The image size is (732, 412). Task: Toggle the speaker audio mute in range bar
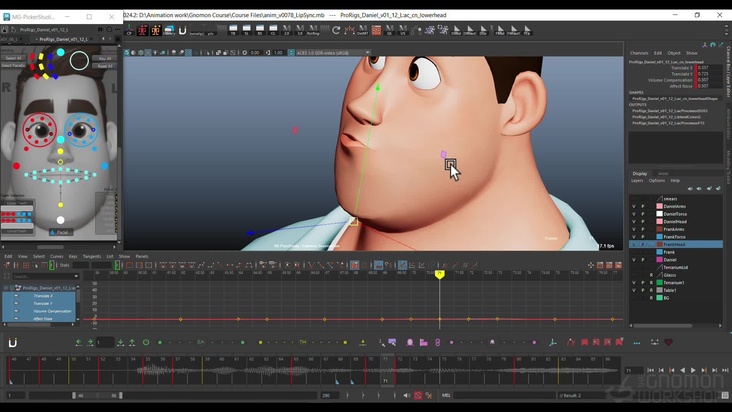point(407,395)
